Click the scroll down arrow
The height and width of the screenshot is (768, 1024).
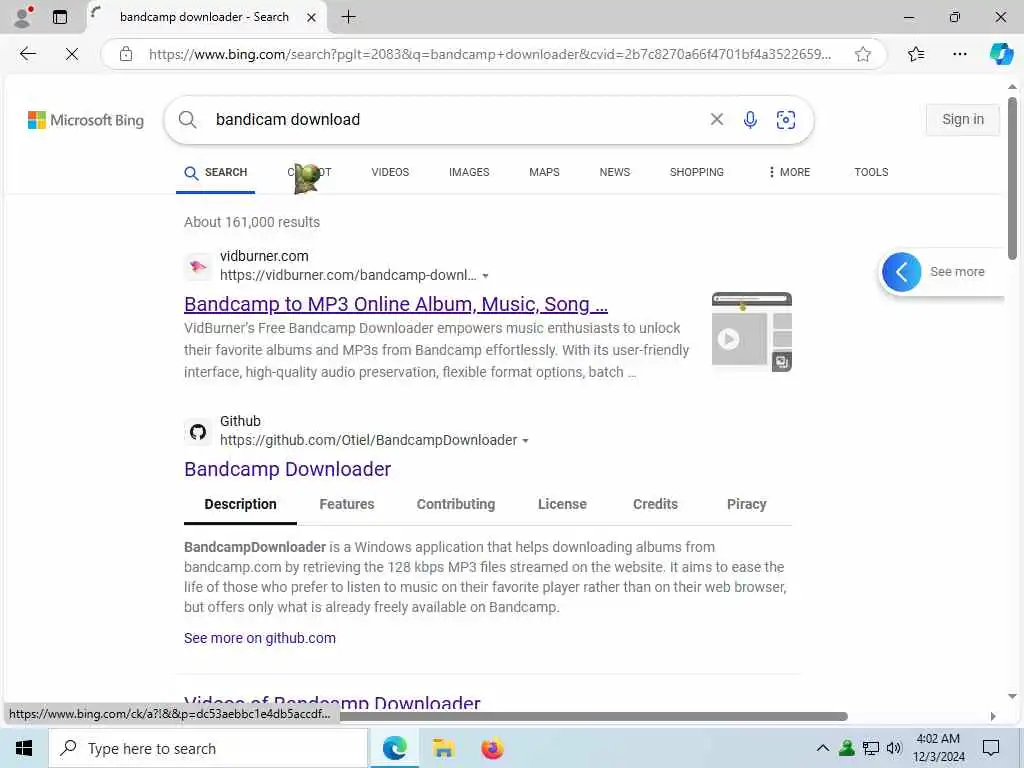(x=1012, y=696)
